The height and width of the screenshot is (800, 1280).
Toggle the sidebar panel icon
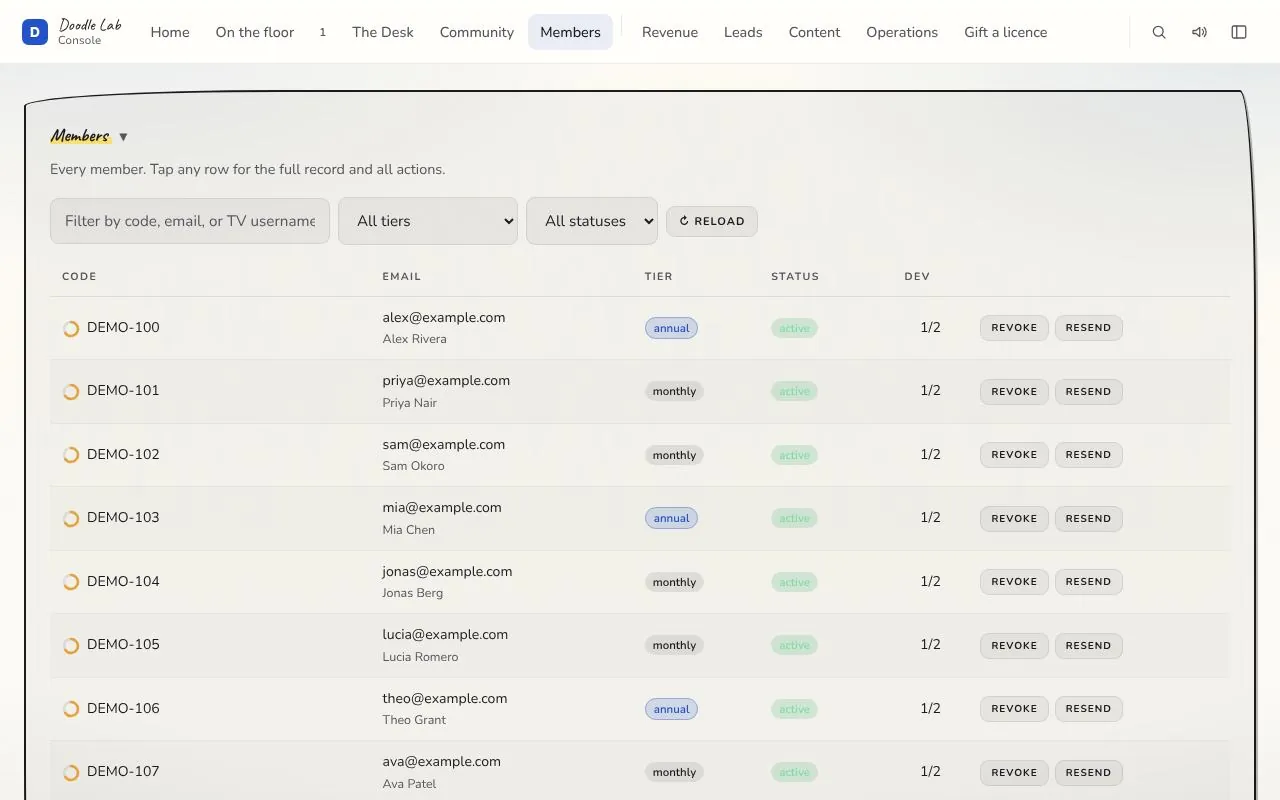point(1239,32)
